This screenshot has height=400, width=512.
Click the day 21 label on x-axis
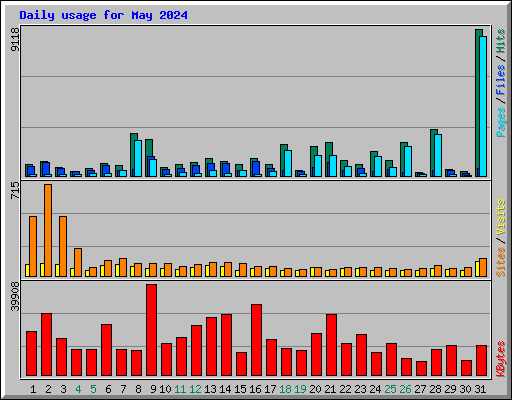(x=330, y=389)
